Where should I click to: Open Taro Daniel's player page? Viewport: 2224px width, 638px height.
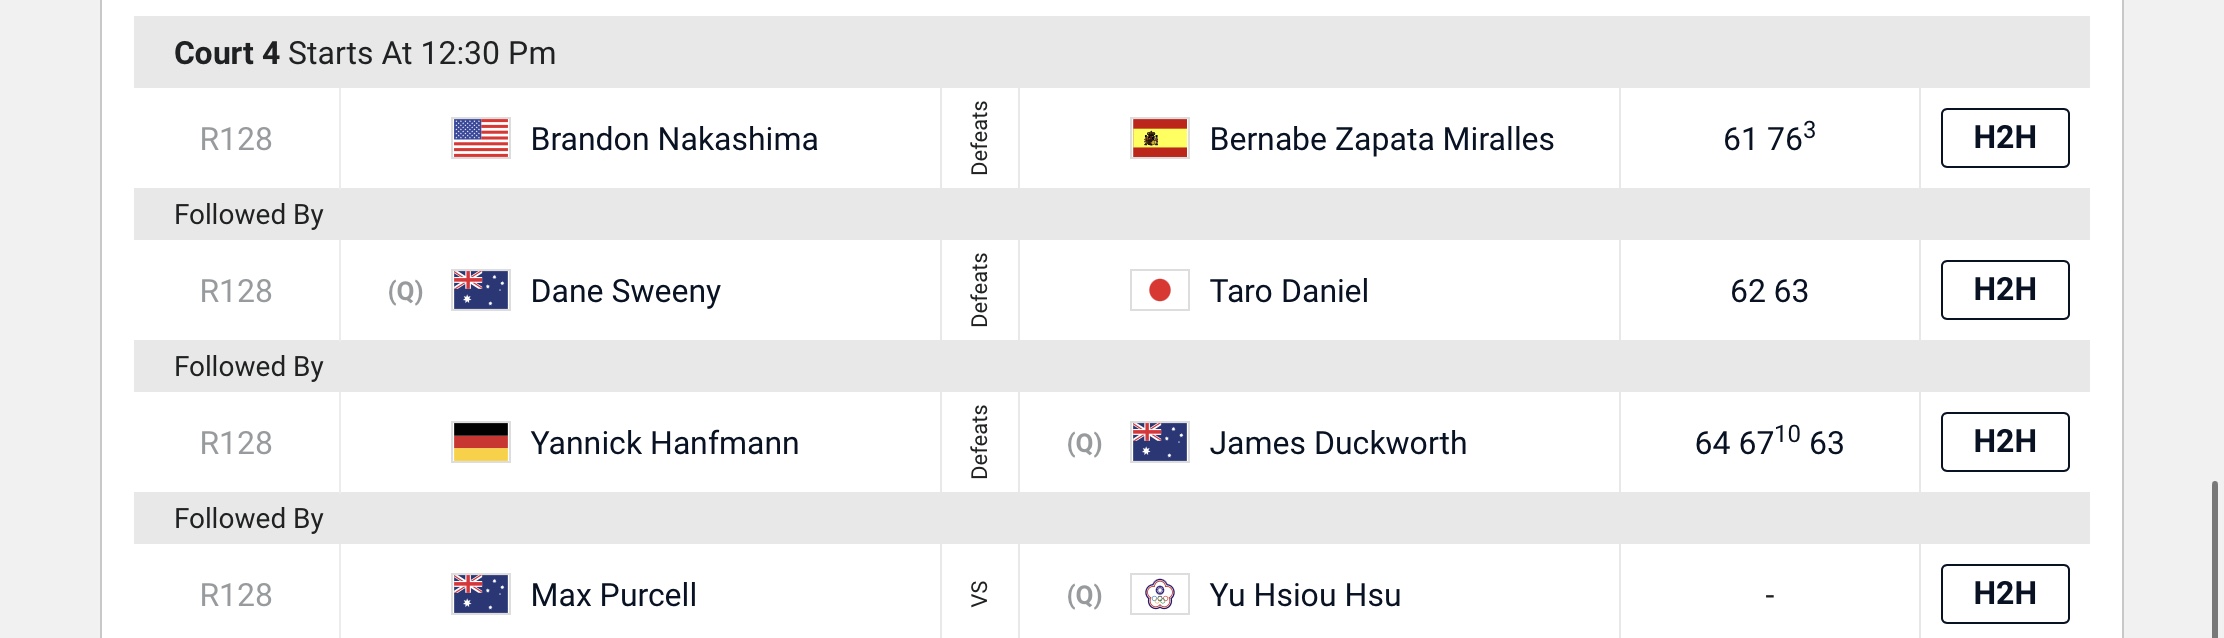click(1289, 291)
